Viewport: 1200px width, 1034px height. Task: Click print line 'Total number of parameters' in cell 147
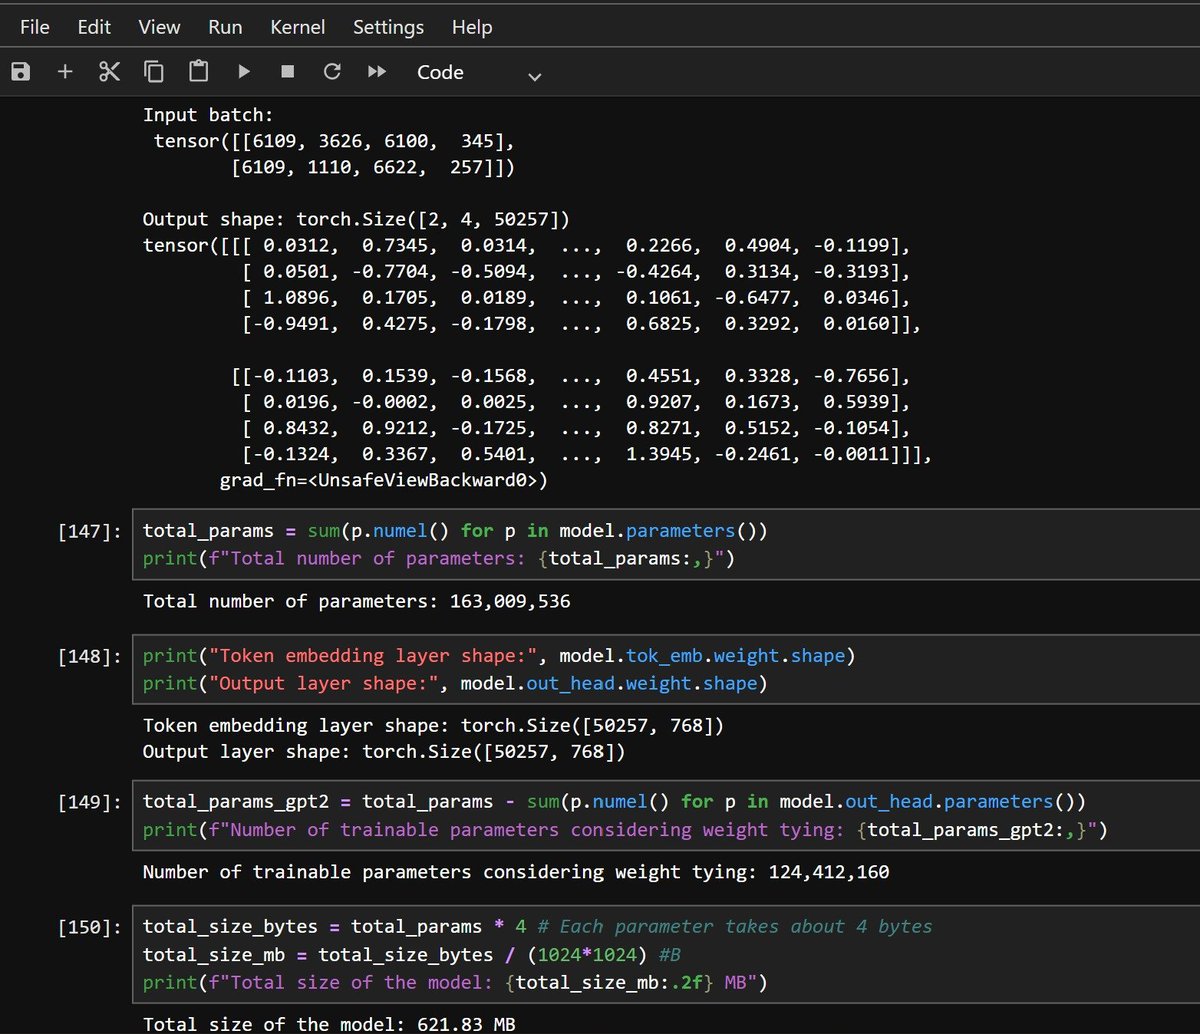(439, 558)
